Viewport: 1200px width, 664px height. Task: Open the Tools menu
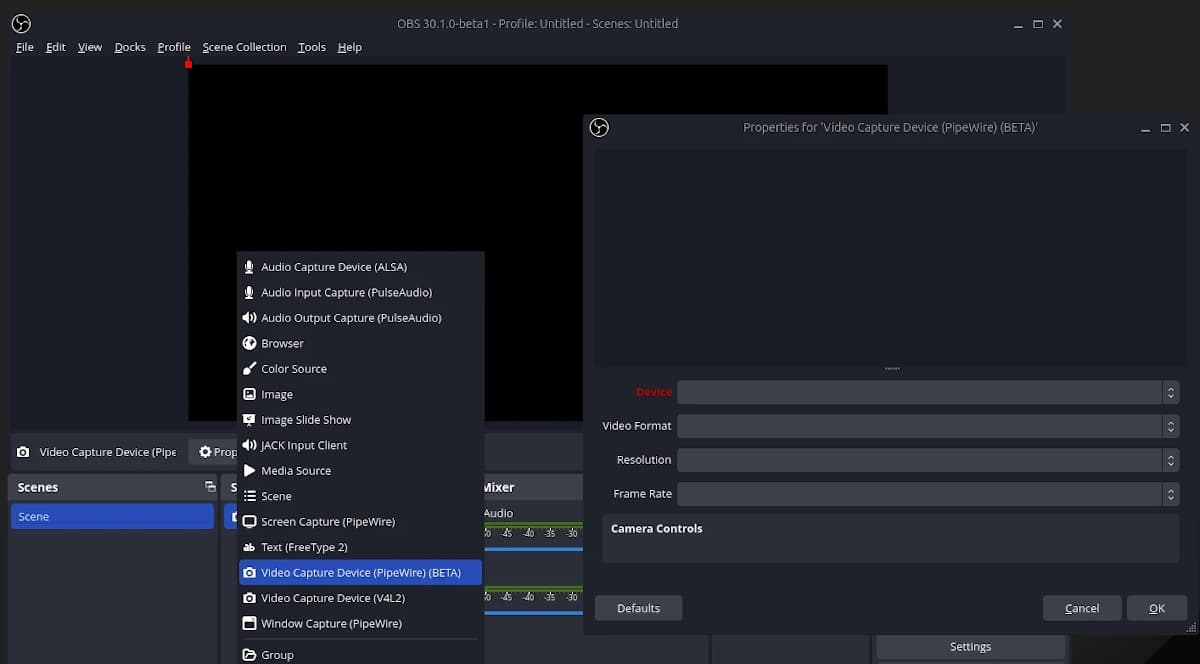(312, 47)
